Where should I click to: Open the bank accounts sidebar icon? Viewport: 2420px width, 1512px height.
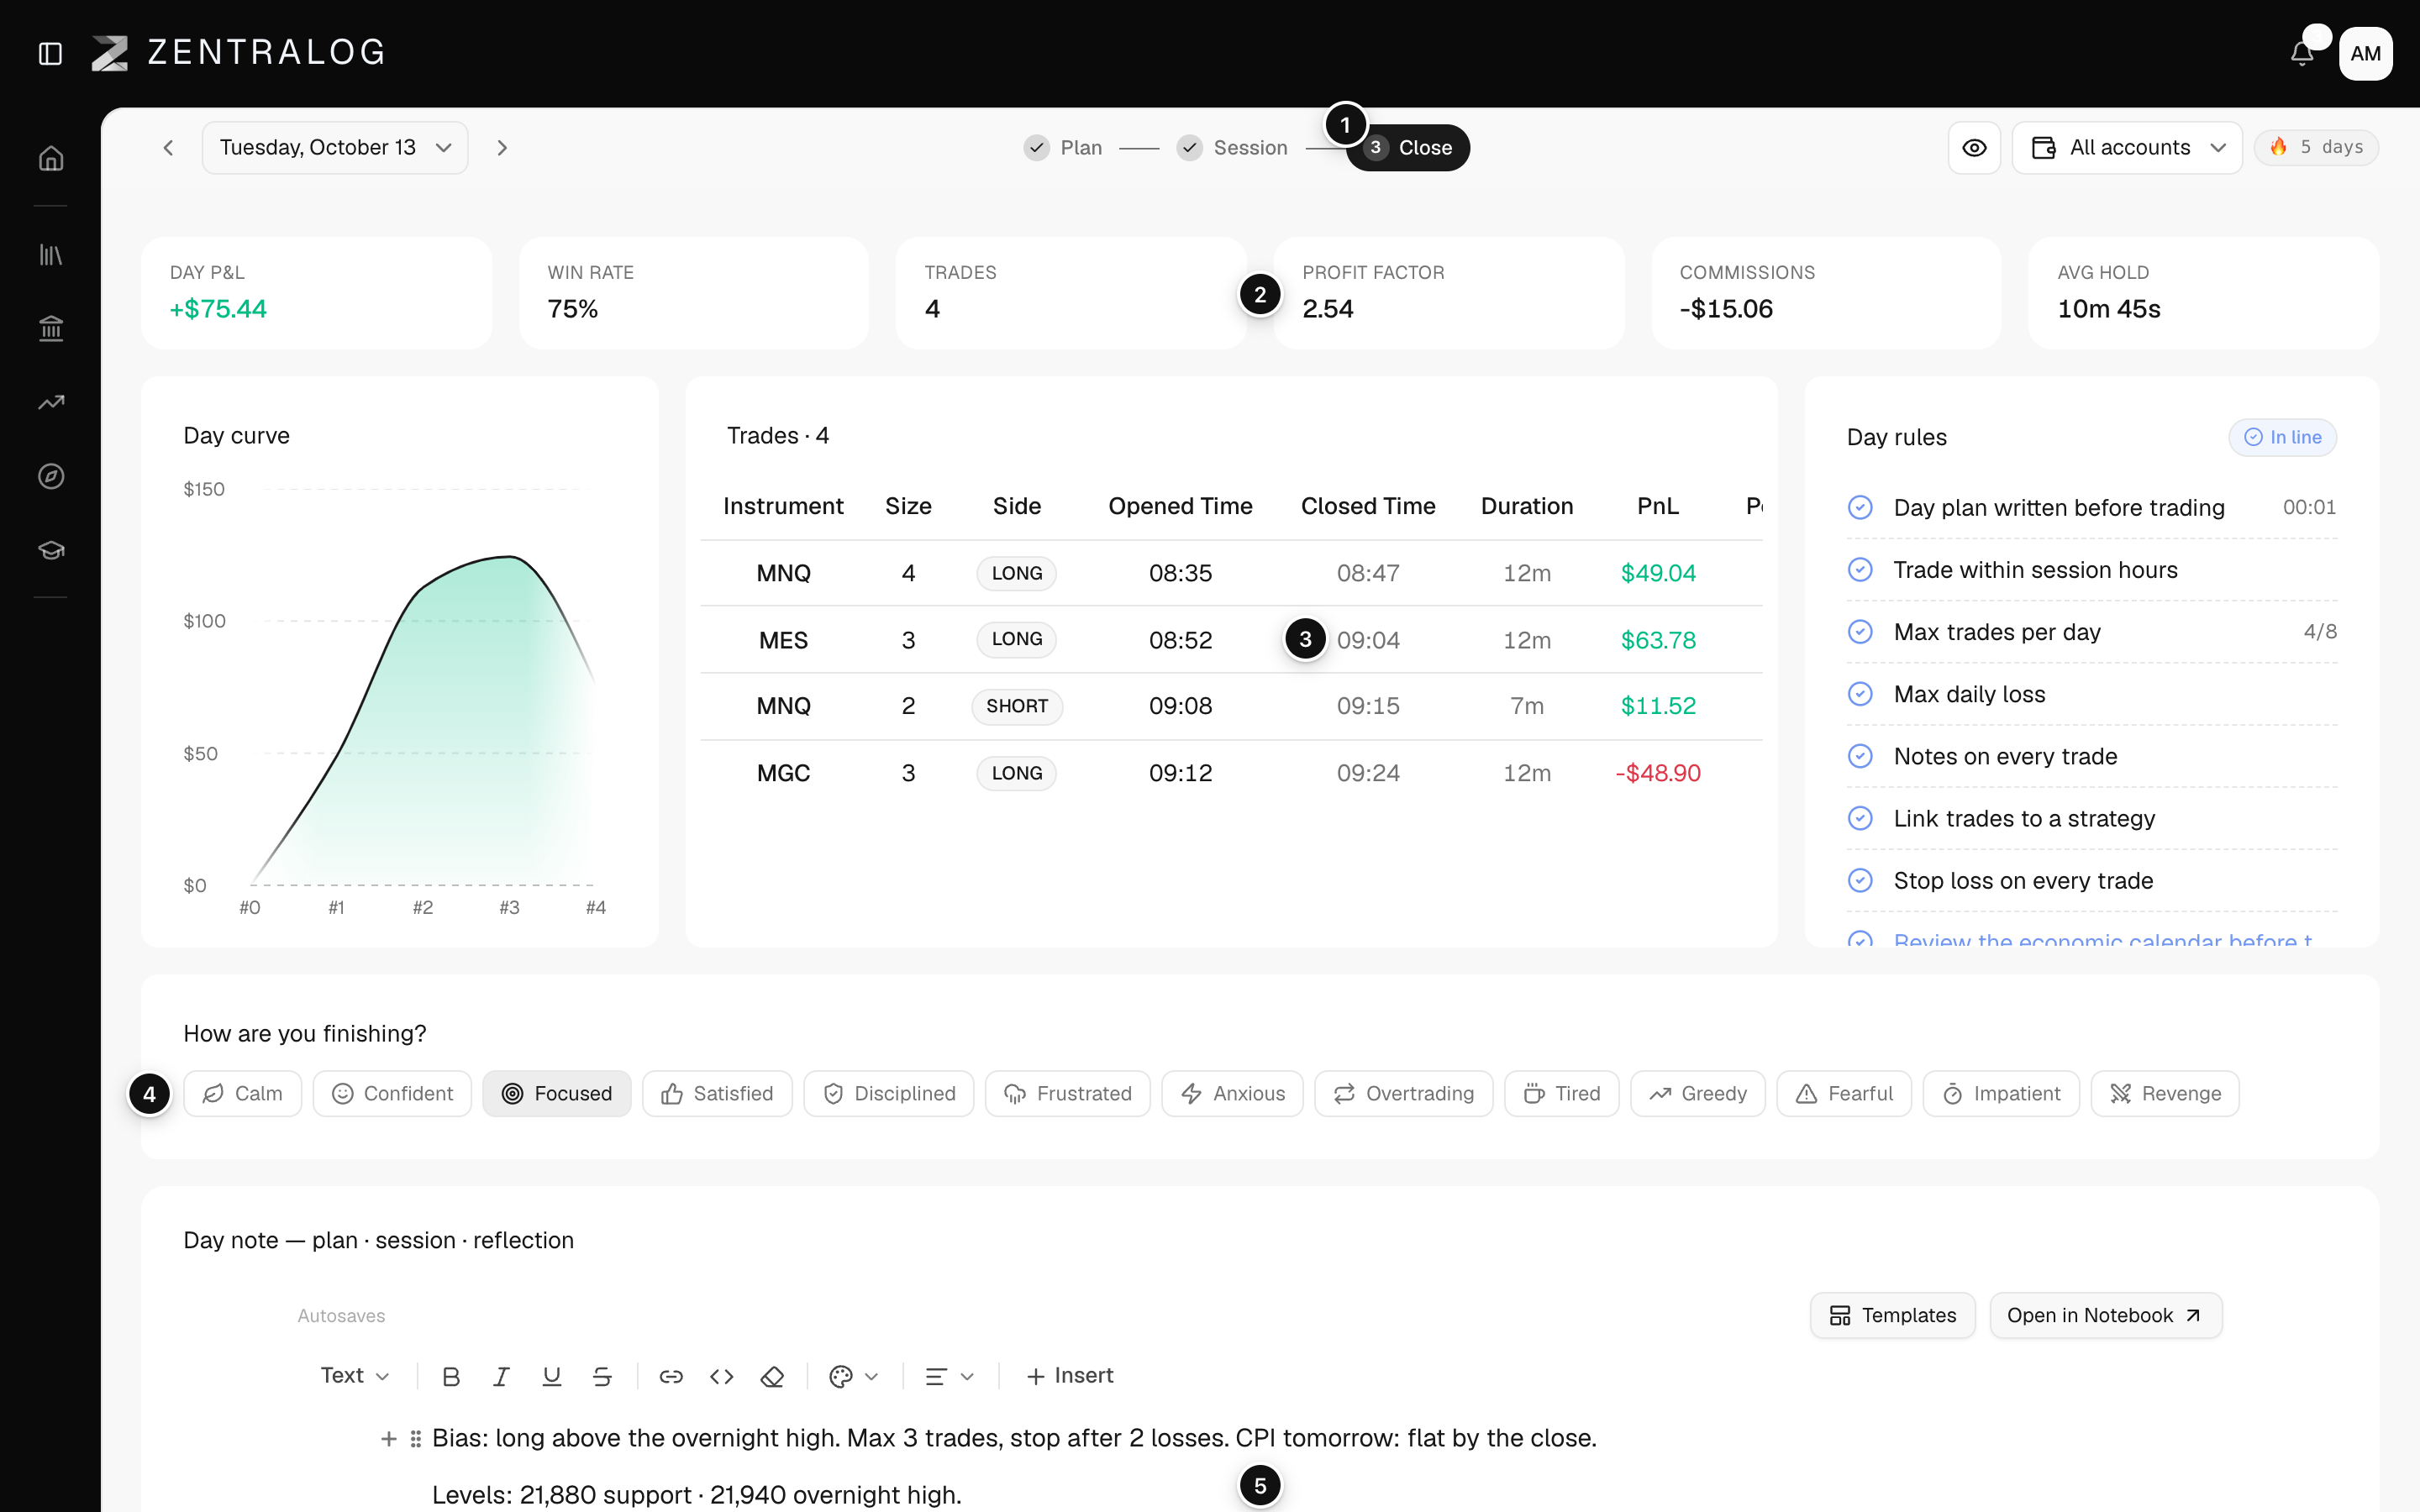pos(51,328)
